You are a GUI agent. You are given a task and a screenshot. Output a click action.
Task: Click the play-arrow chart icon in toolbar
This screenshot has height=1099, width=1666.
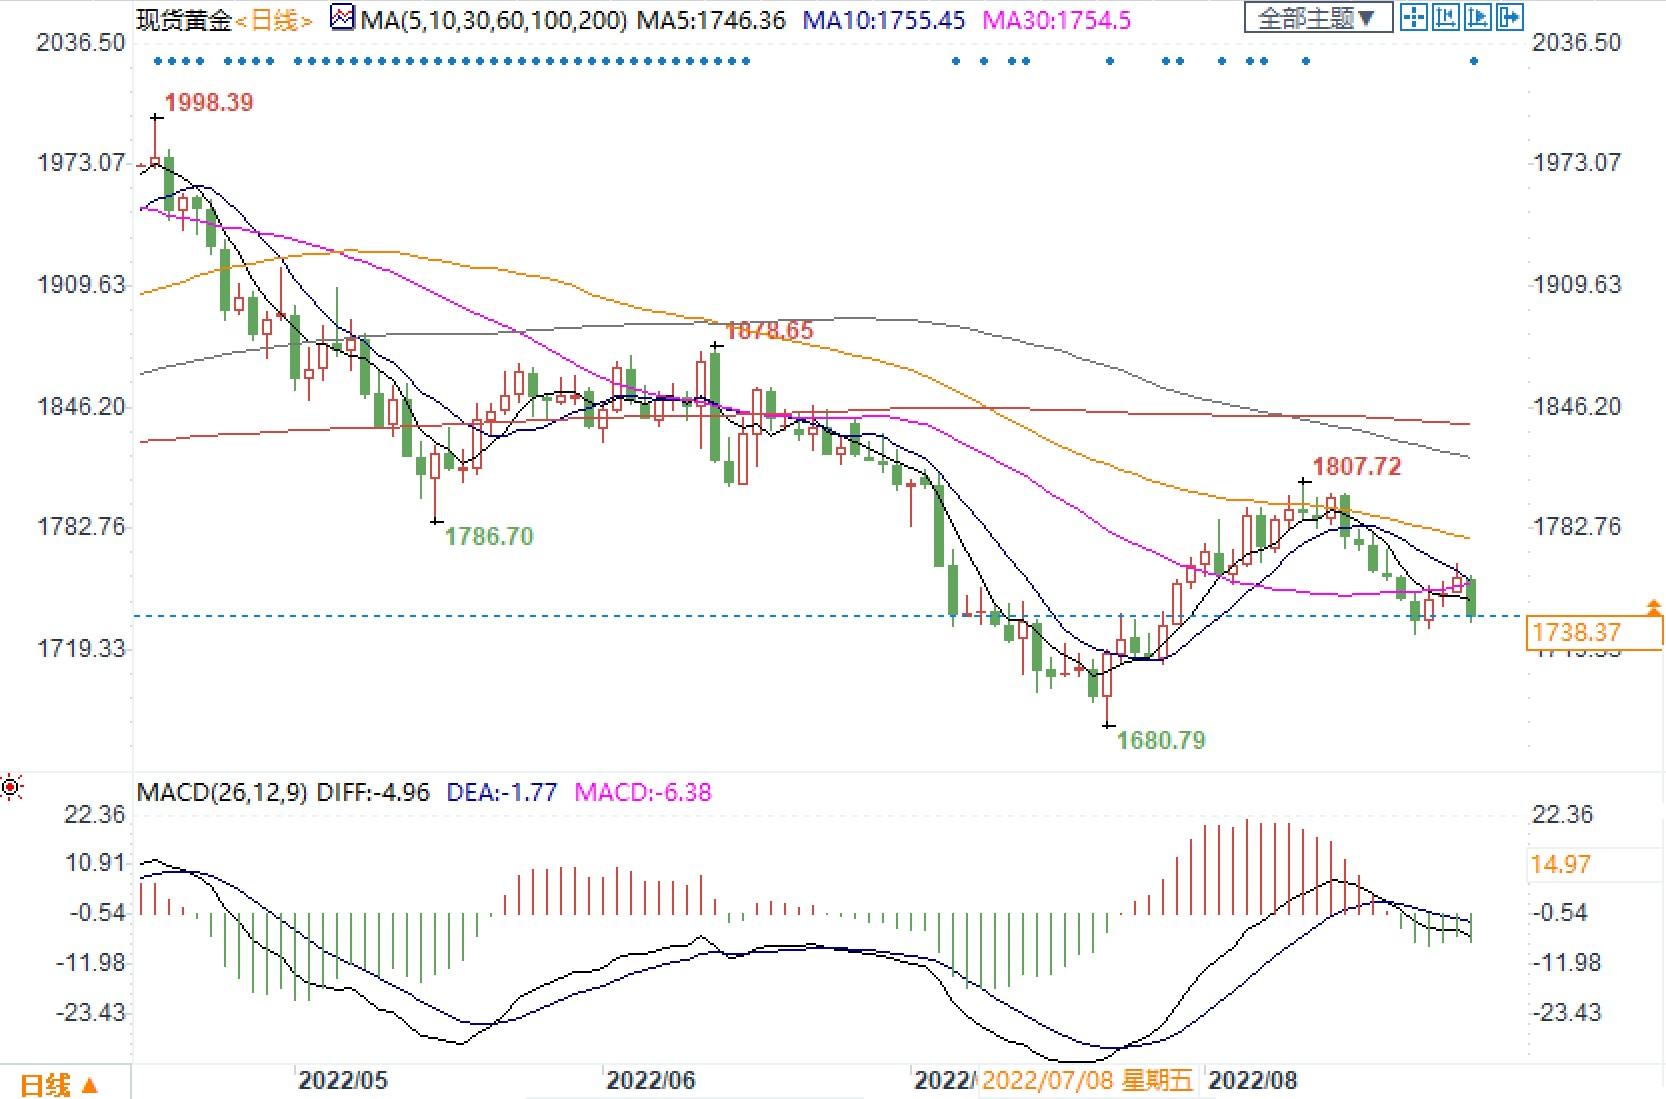tap(1477, 17)
